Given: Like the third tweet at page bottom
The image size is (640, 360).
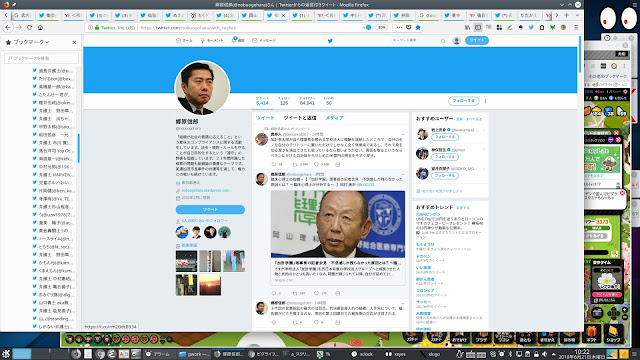Looking at the screenshot, I should [316, 322].
